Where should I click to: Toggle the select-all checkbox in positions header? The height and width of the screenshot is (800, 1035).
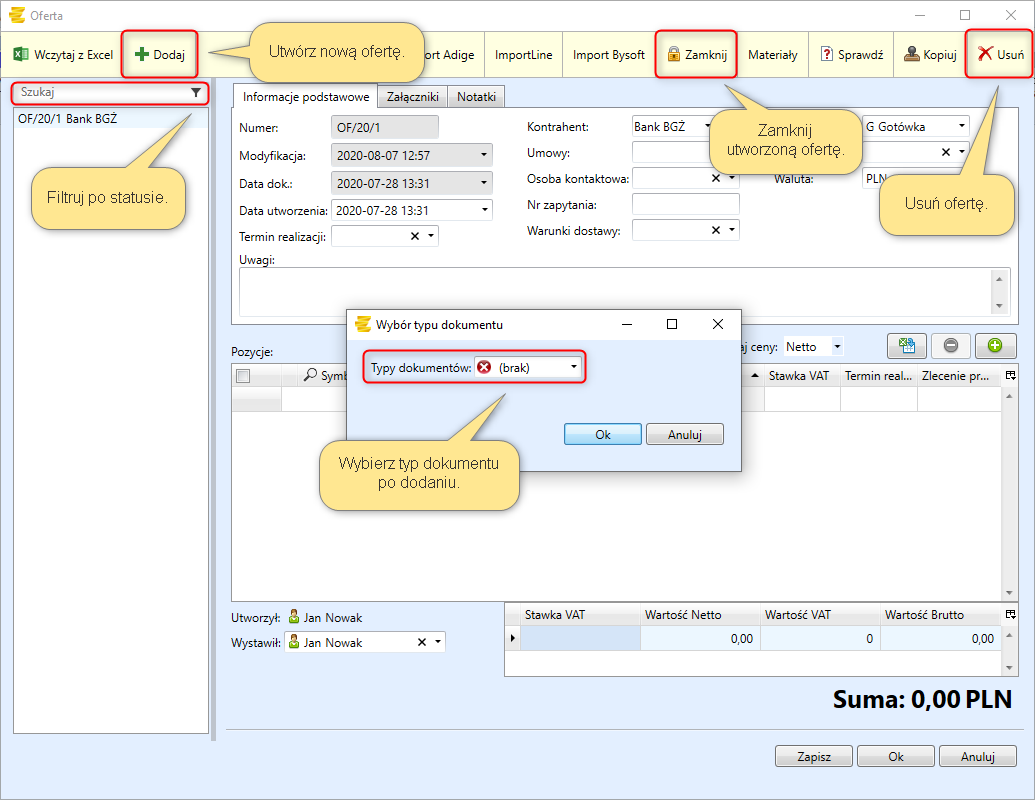(x=243, y=376)
